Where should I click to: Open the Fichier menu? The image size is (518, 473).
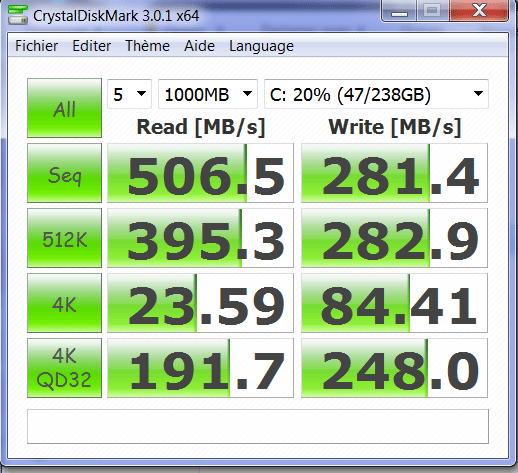(x=36, y=46)
